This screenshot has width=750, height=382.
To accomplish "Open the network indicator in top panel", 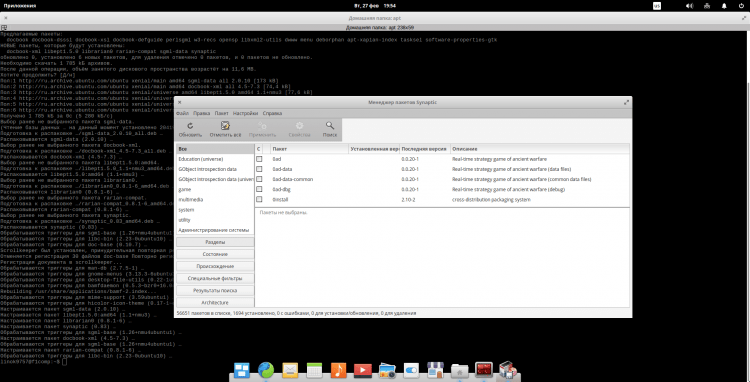I will pyautogui.click(x=707, y=6).
